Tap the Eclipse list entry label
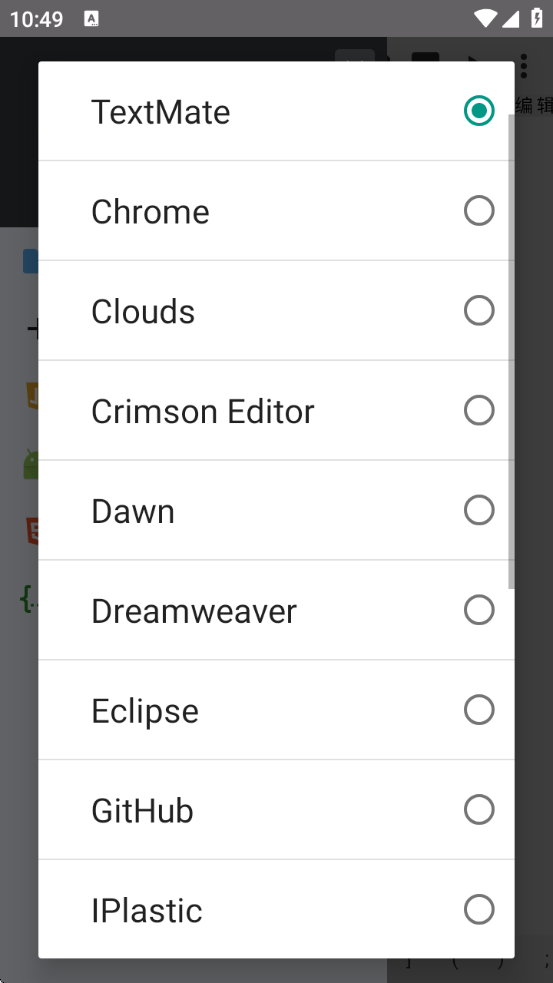553x983 pixels. [145, 712]
